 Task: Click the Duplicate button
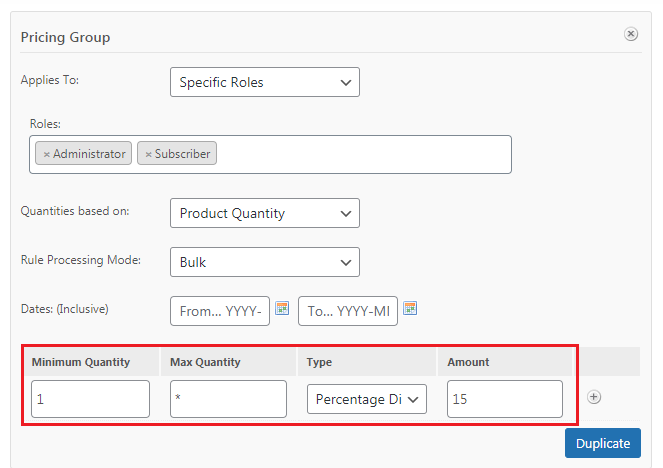click(x=603, y=443)
